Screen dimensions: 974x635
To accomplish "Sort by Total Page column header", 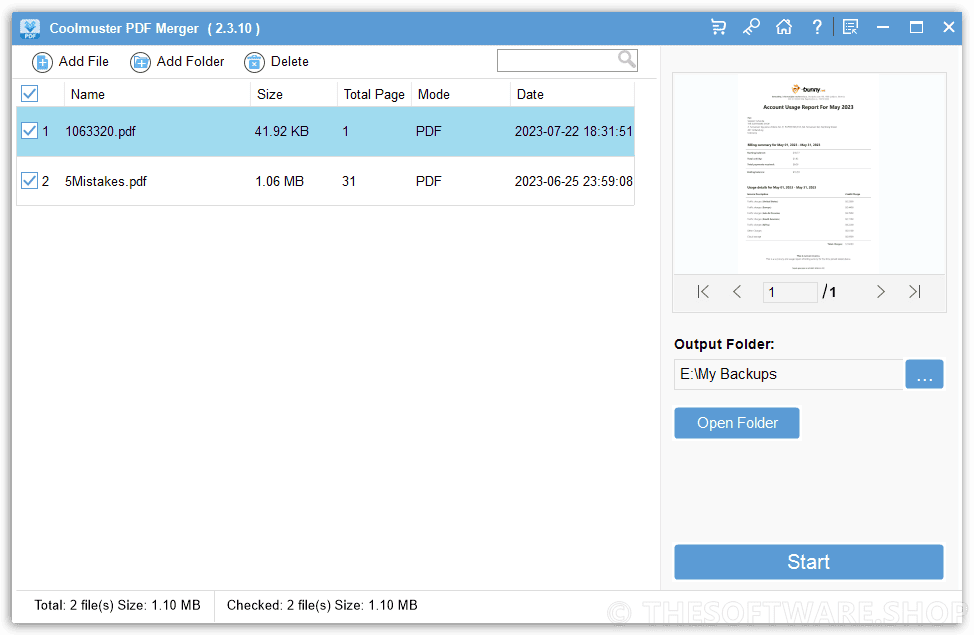I will coord(374,94).
